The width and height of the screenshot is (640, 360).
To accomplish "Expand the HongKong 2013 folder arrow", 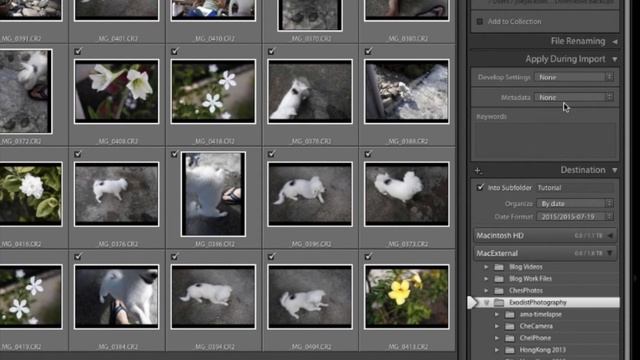I will (x=497, y=350).
